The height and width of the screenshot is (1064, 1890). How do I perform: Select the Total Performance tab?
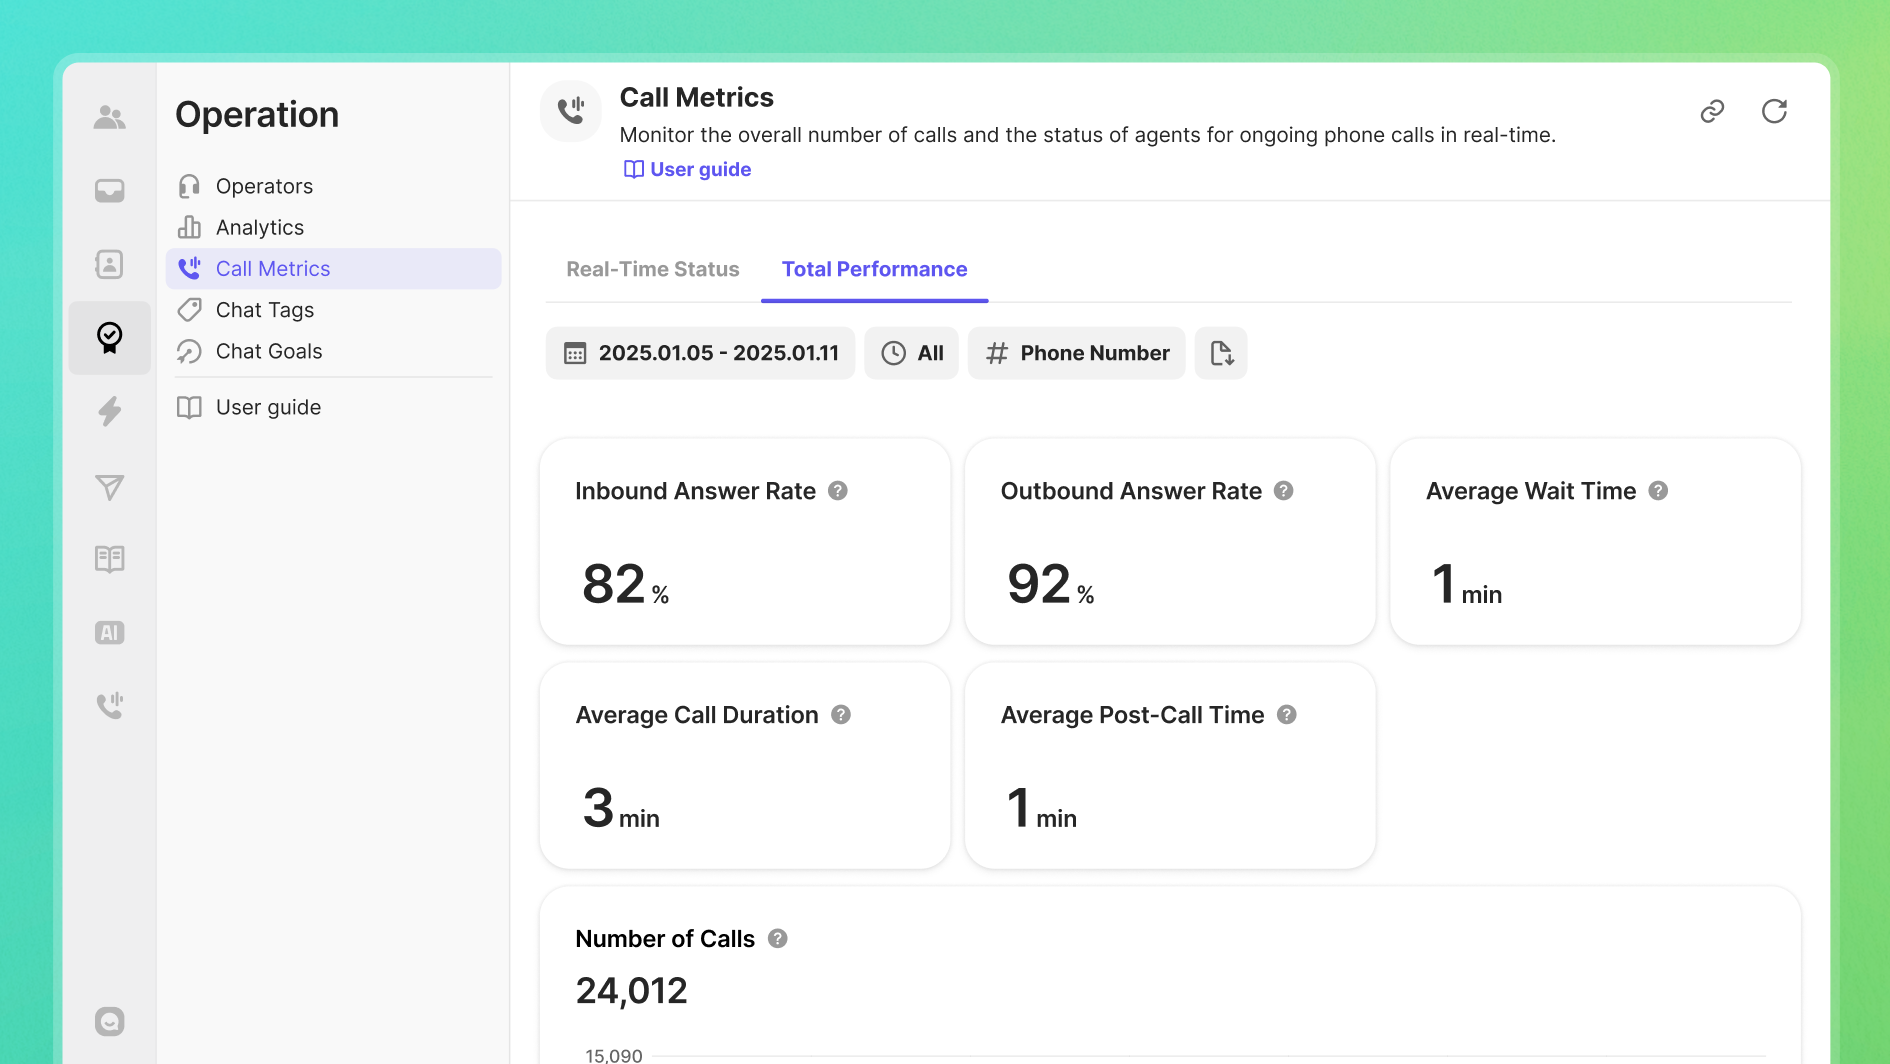pyautogui.click(x=874, y=269)
